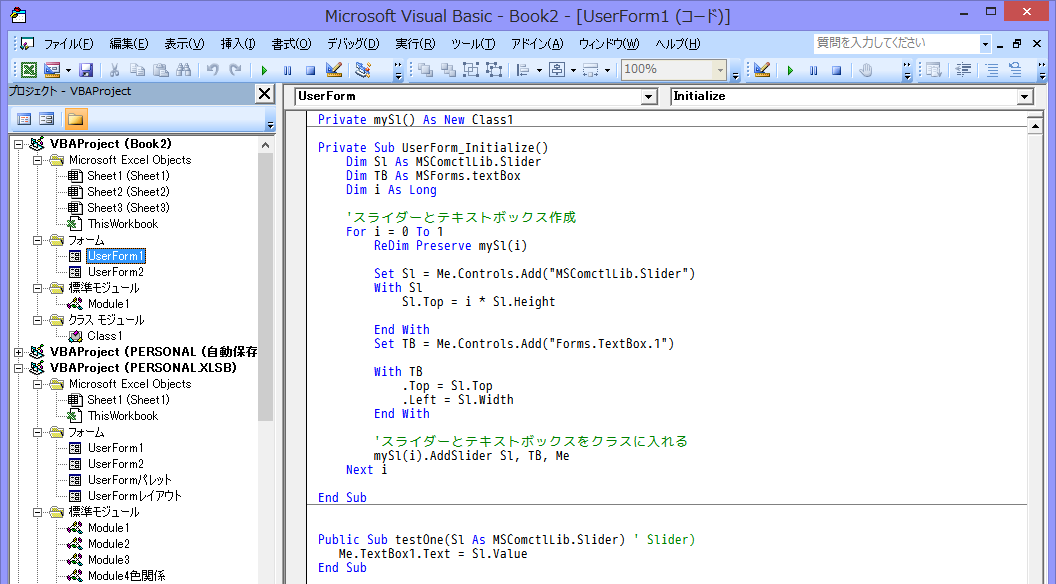Open the Initialize procedure dropdown
This screenshot has height=584, width=1056.
click(1024, 97)
